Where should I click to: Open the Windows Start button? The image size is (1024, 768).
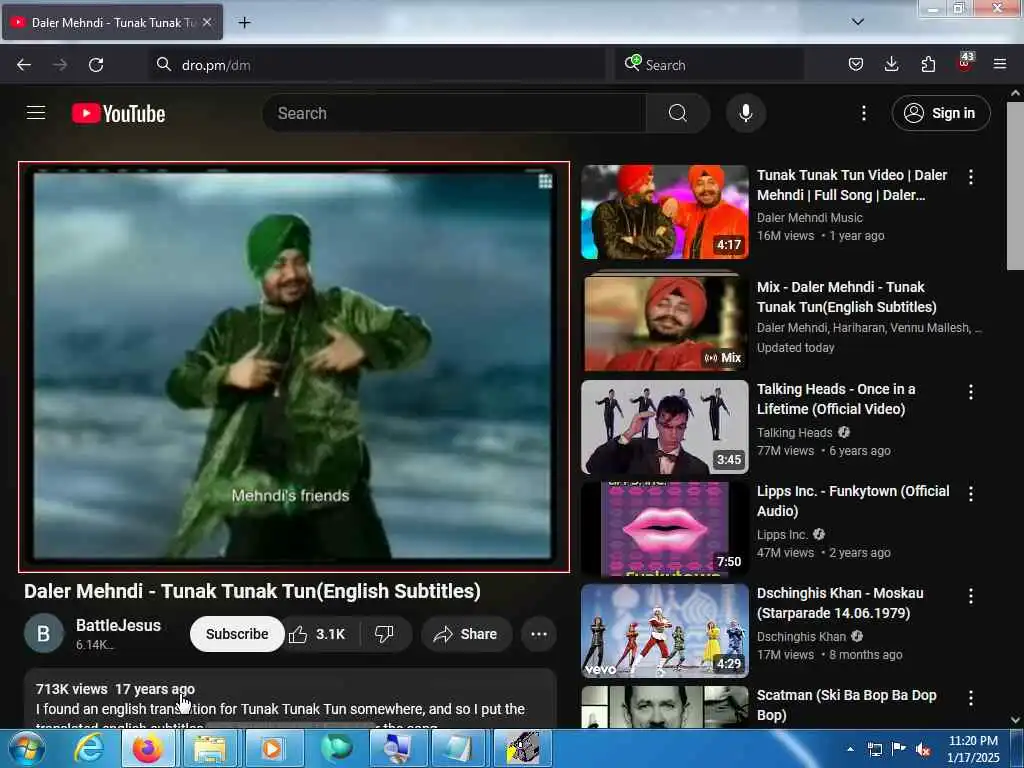[x=25, y=749]
